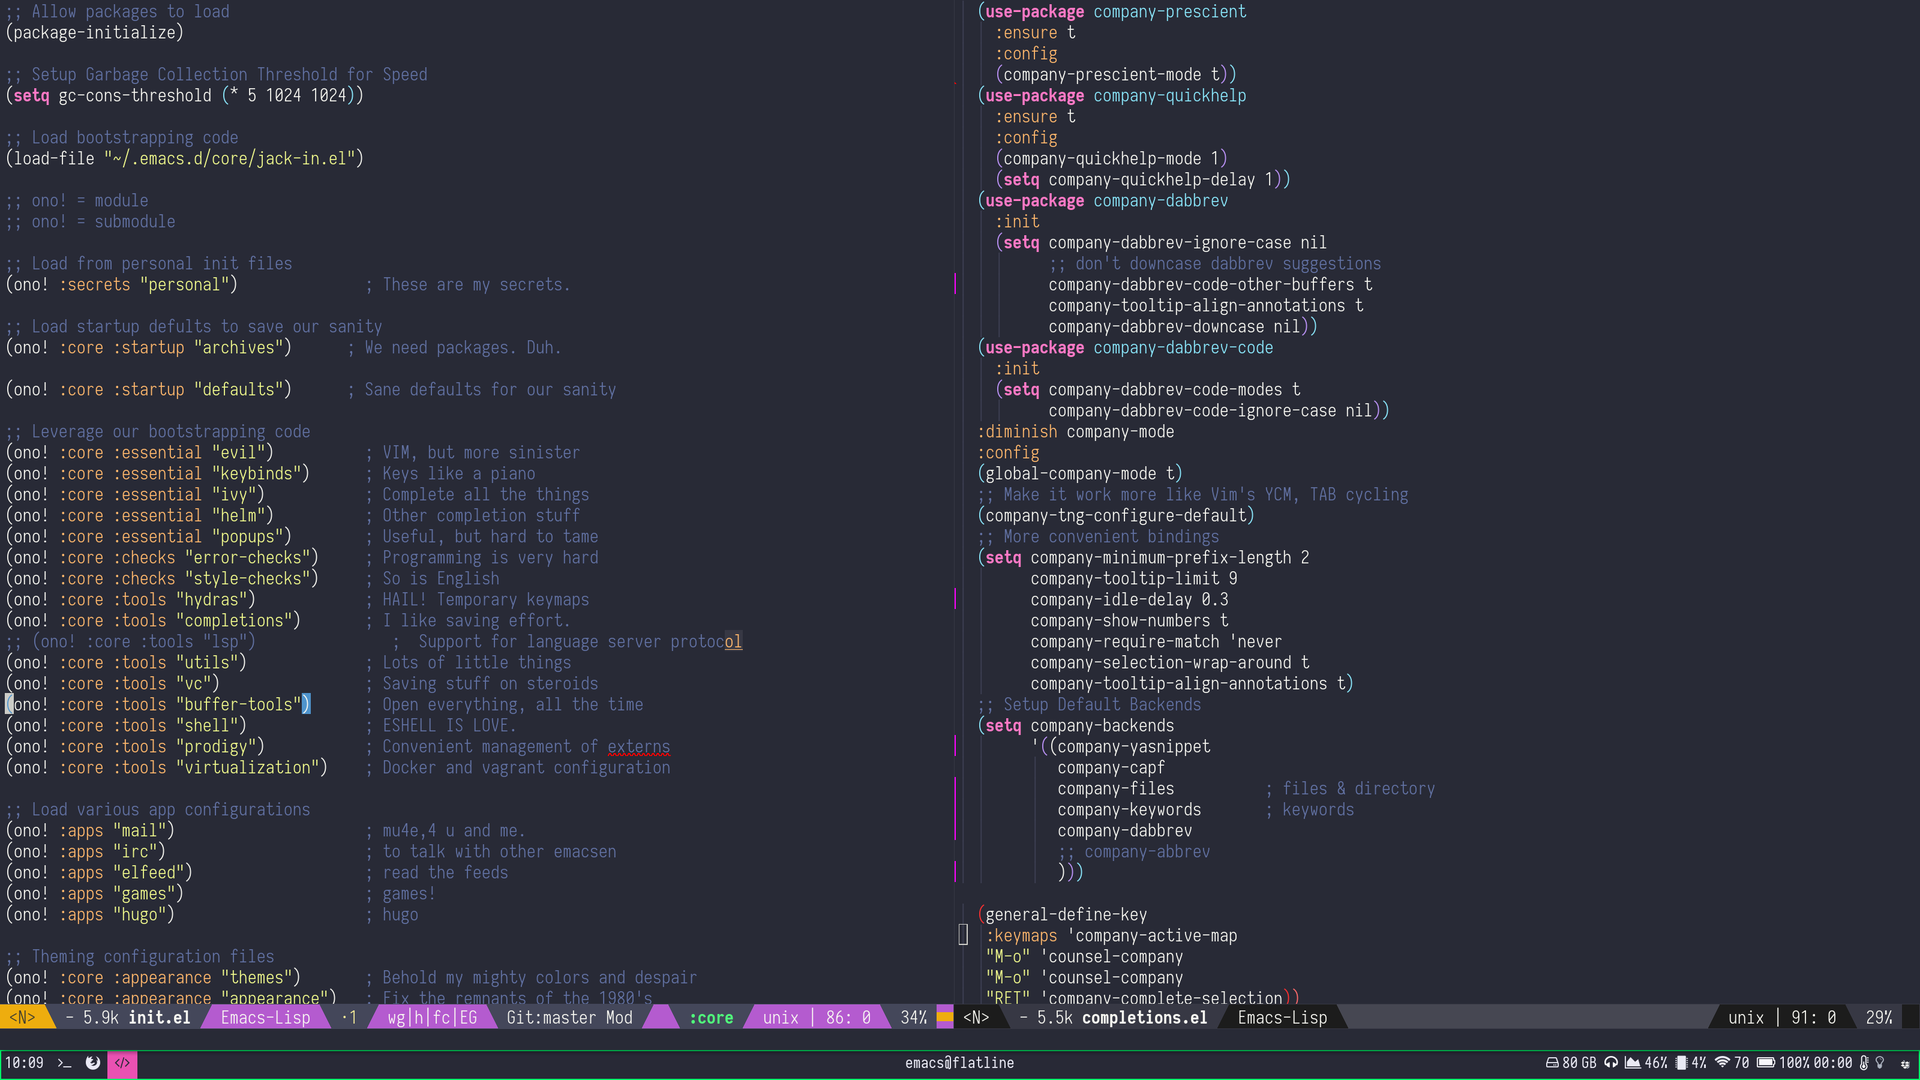The image size is (1920, 1080).
Task: Click the "themes" appearance entry
Action: click(x=257, y=978)
